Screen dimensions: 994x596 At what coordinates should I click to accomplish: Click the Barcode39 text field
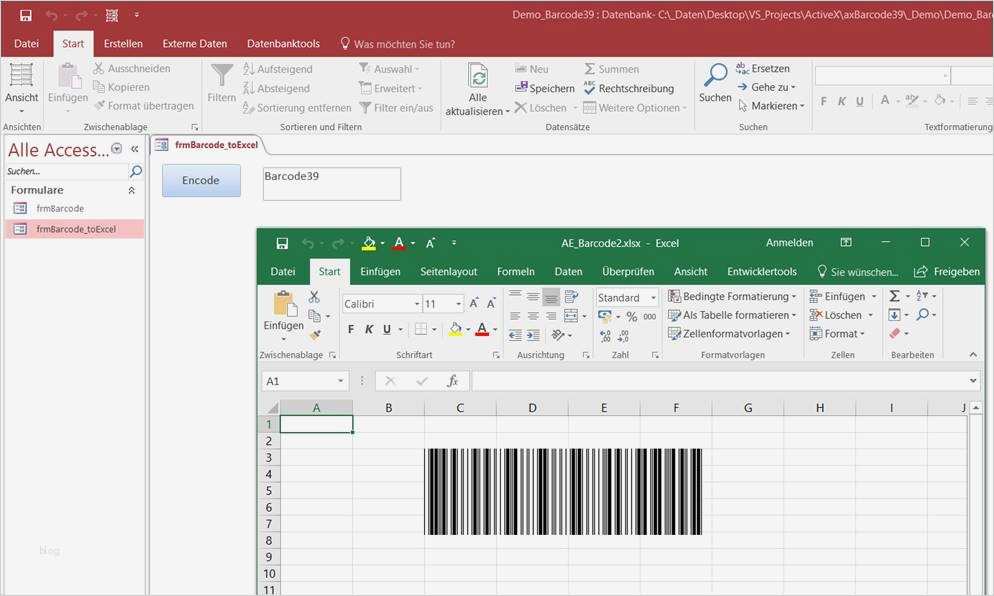332,184
